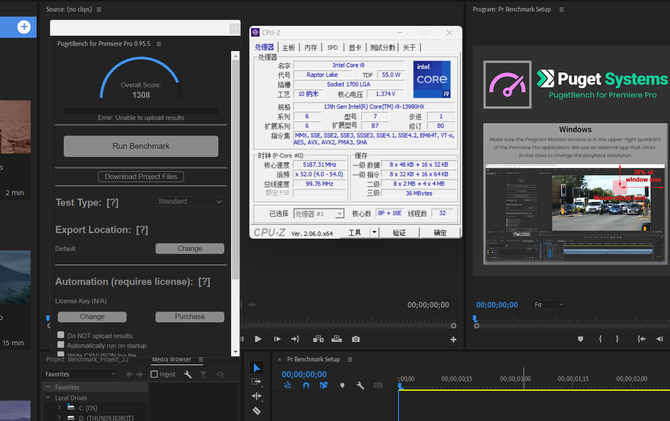This screenshot has height=421, width=670.
Task: Select the Track Select Forward tool
Action: [x=256, y=382]
